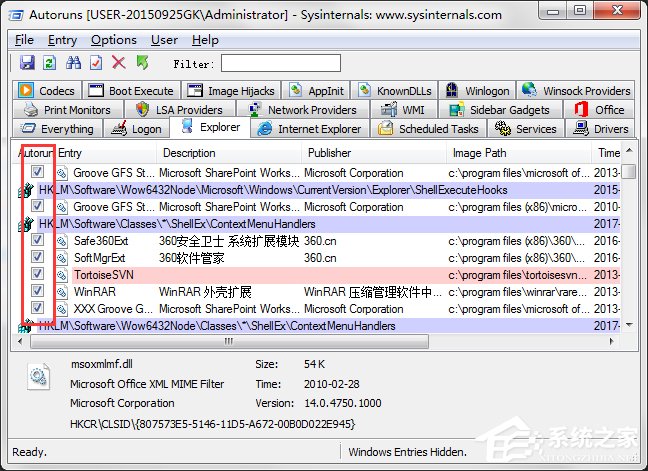Click the green Jump to Entry icon
Image resolution: width=648 pixels, height=471 pixels.
point(142,63)
